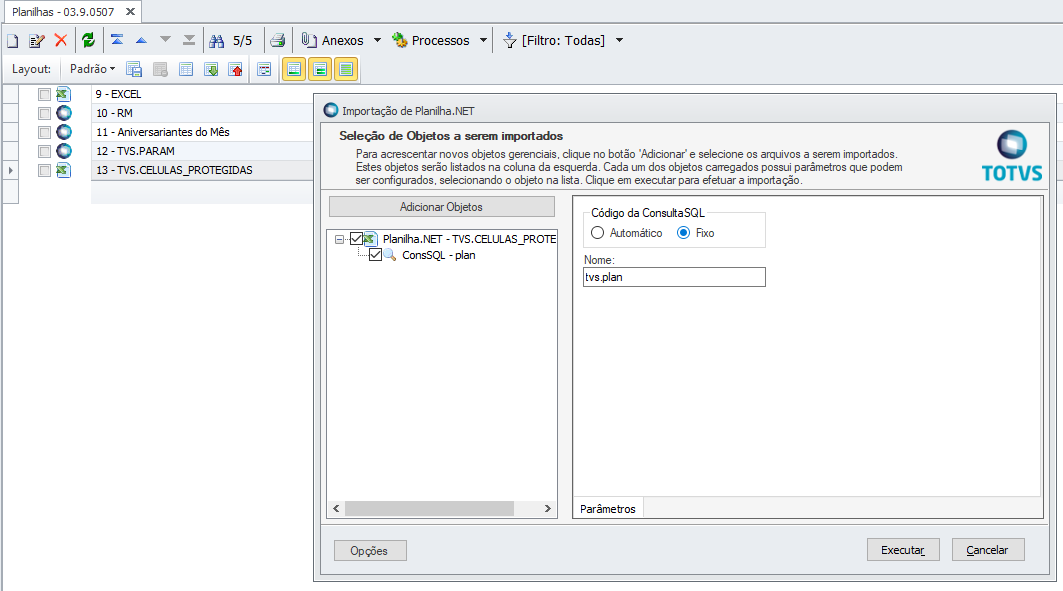Click the Processos toolbar label
The height and width of the screenshot is (591, 1063).
[x=441, y=41]
